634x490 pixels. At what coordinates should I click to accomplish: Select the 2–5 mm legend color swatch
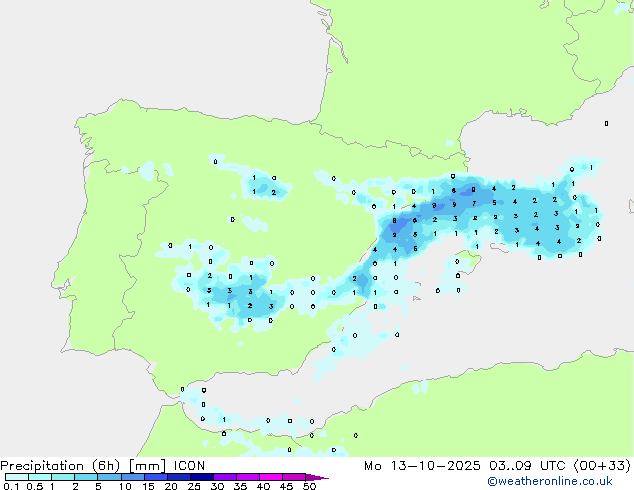coord(86,477)
